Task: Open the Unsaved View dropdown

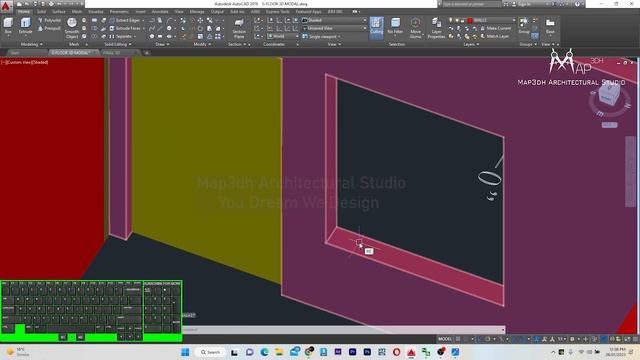Action: tap(334, 28)
